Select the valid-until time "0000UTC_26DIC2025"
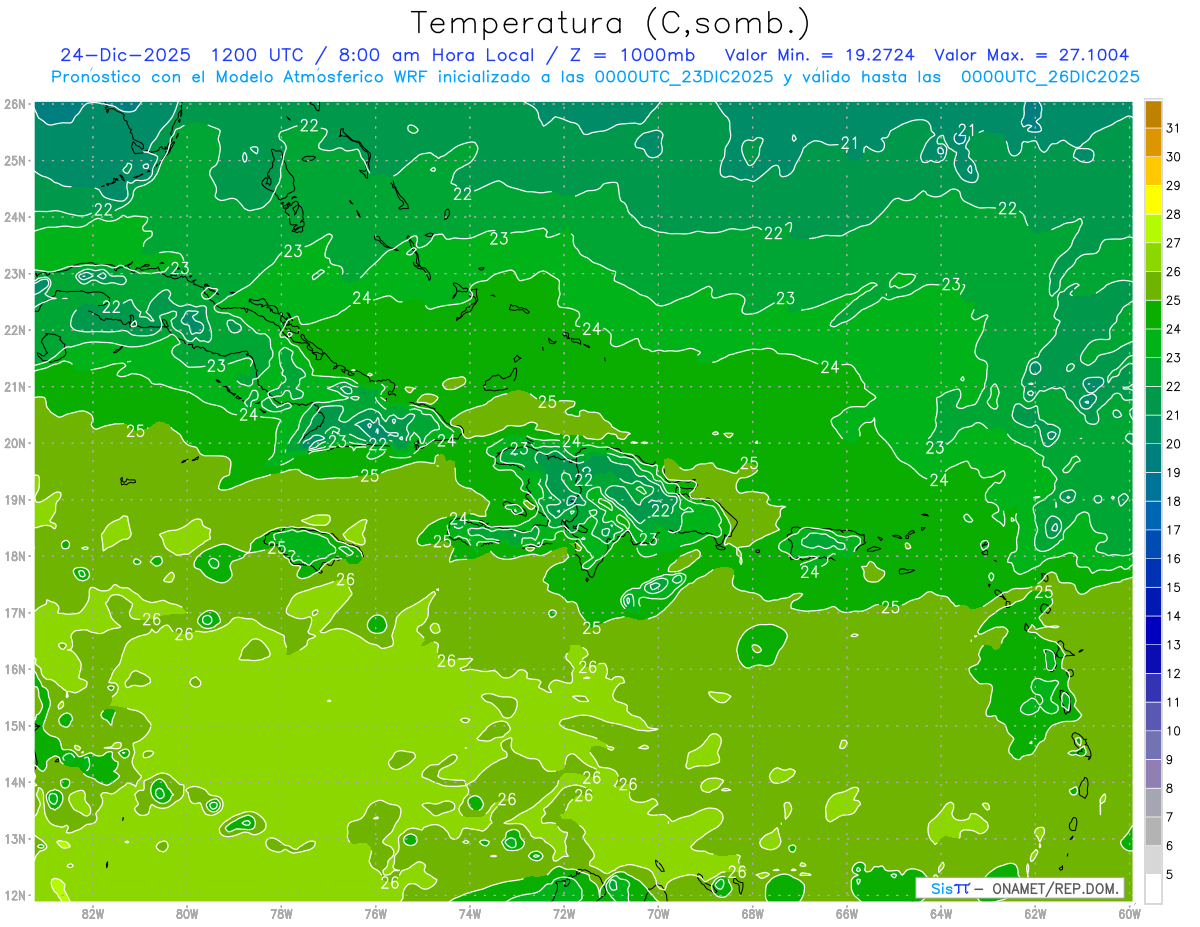 (x=1050, y=77)
